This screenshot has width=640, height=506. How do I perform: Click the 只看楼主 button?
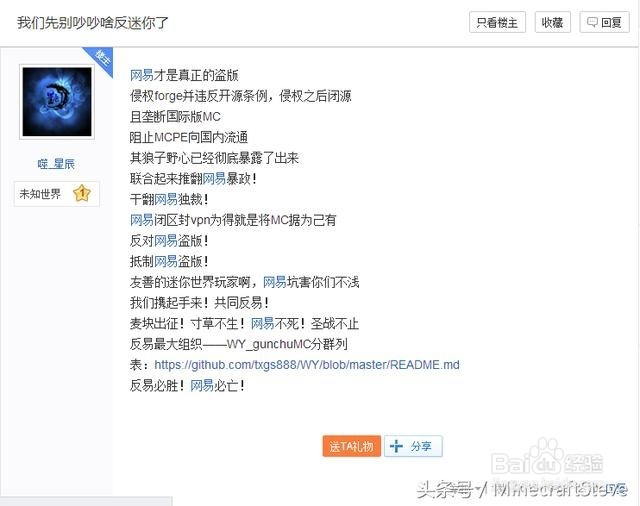coord(497,22)
